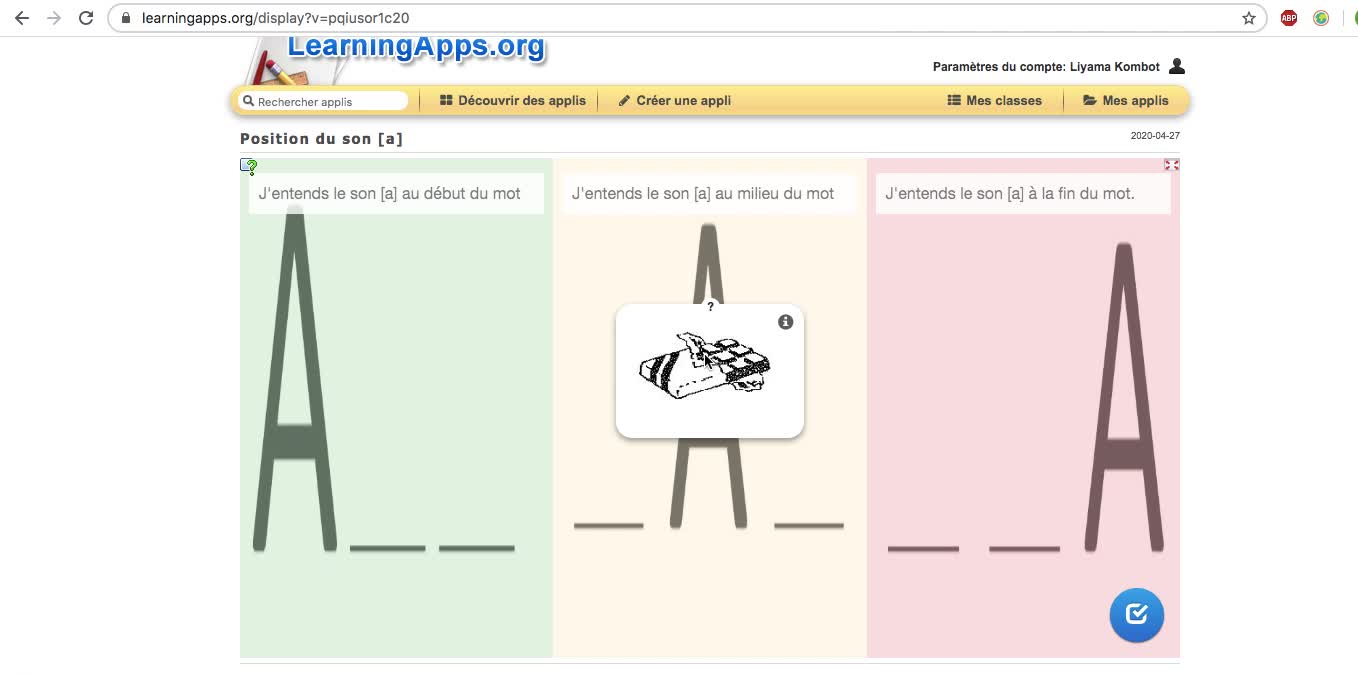Open info icon on the picture card
Viewport: 1358px width, 674px height.
(x=785, y=322)
